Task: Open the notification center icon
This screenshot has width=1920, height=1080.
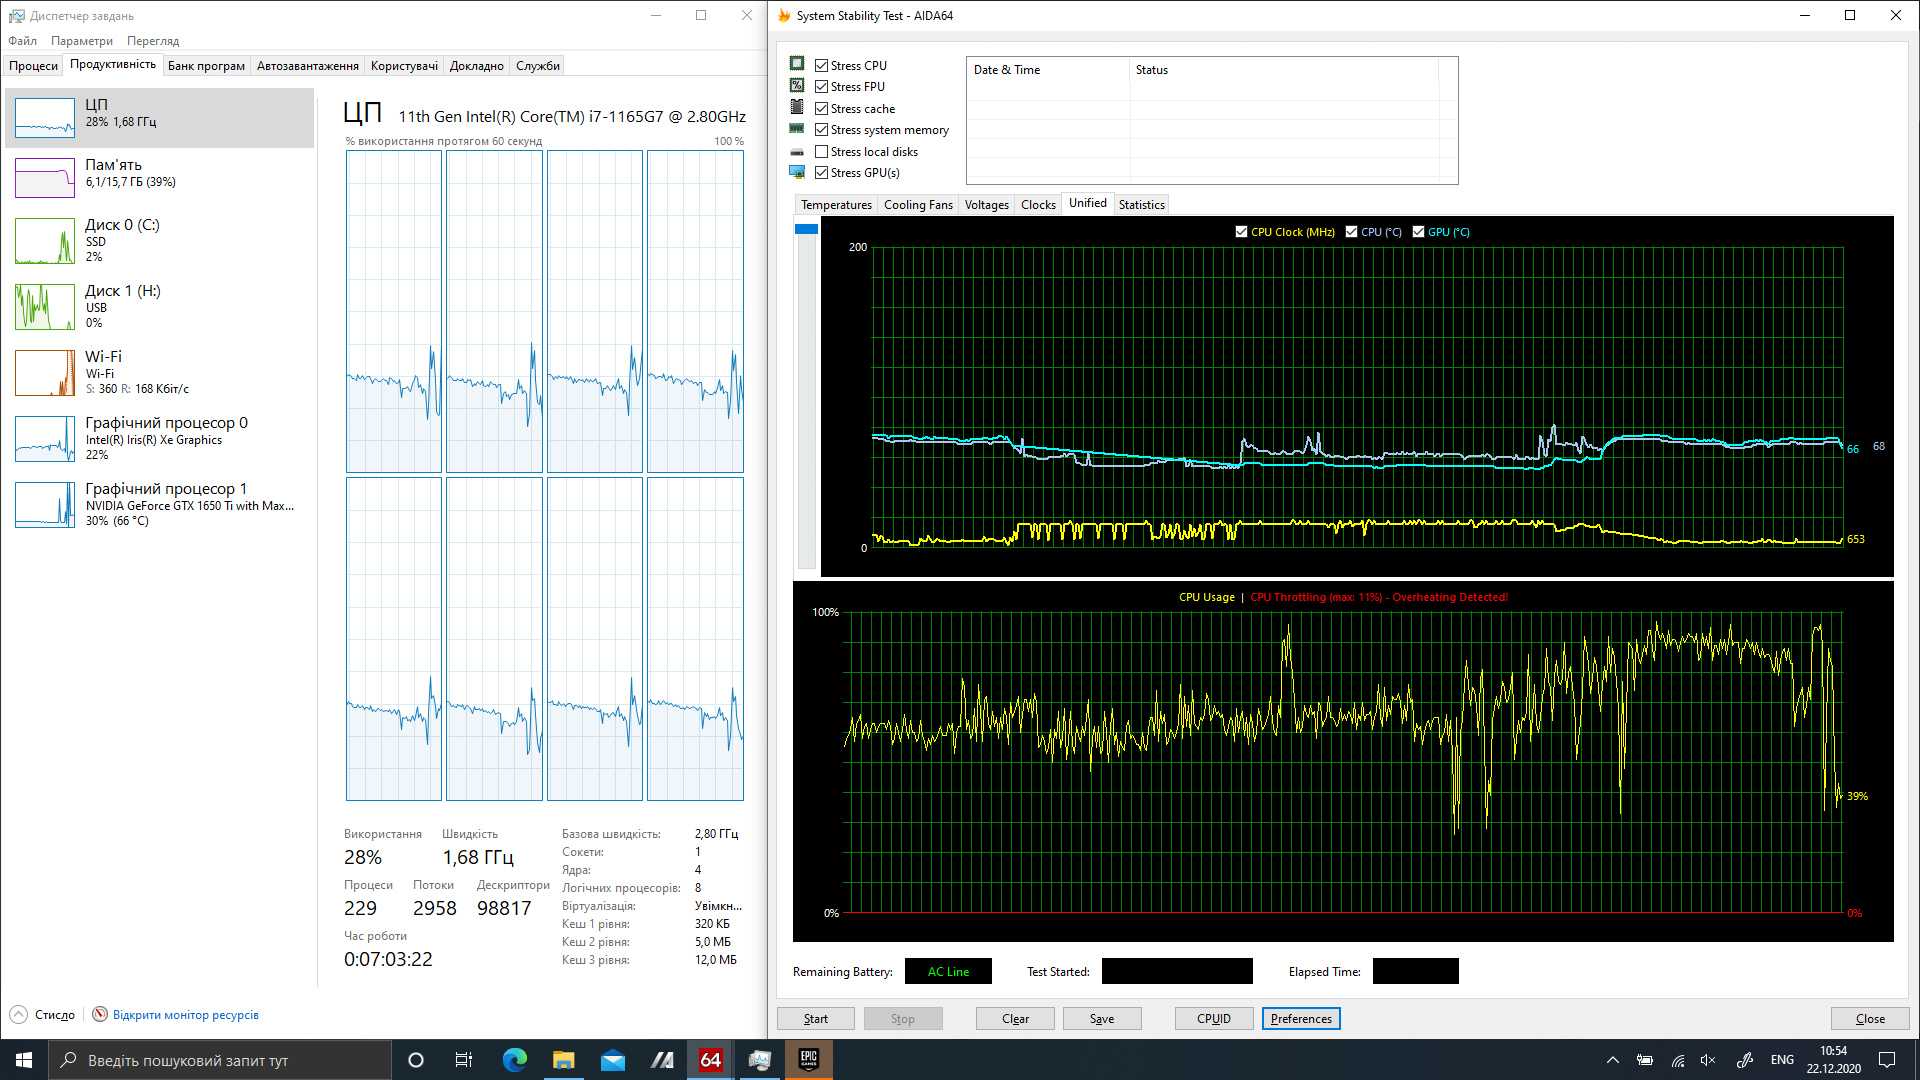Action: point(1887,1060)
